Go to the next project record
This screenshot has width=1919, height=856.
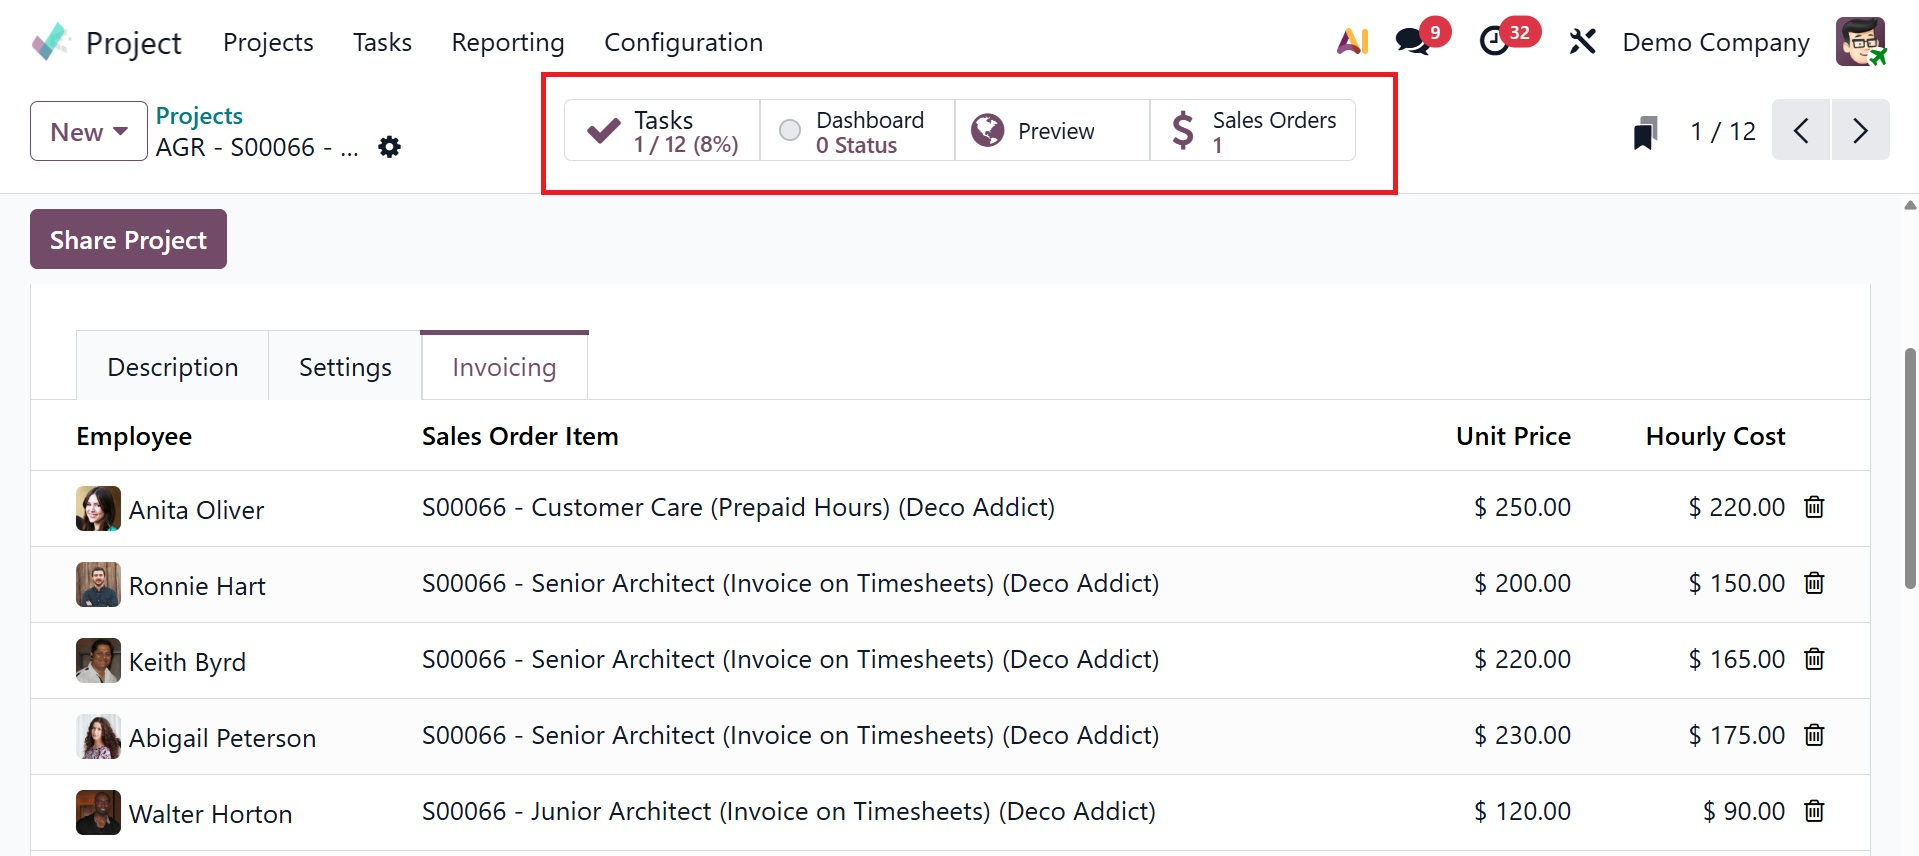pos(1860,130)
